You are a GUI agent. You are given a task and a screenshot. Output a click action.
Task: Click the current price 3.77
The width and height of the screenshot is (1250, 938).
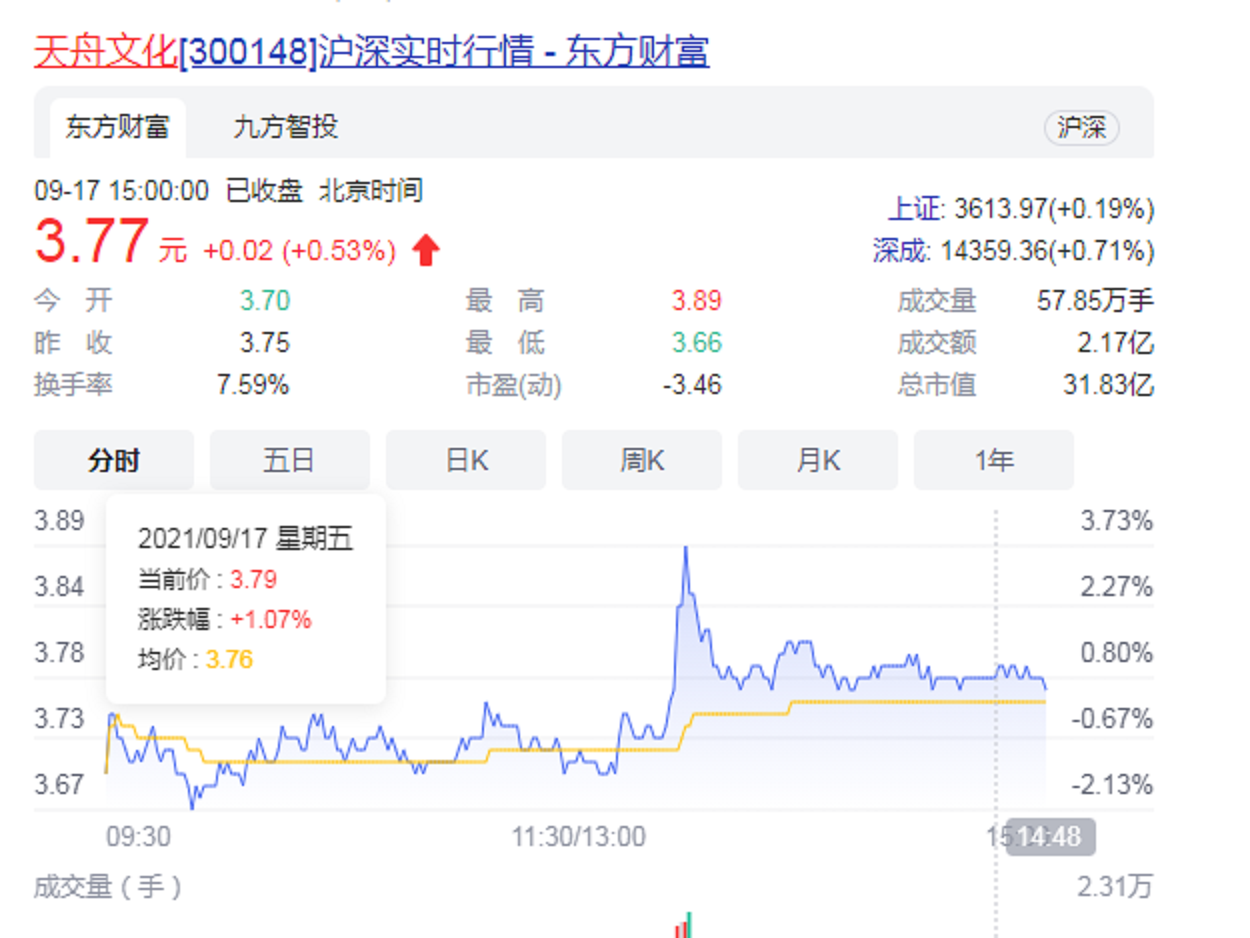click(92, 243)
